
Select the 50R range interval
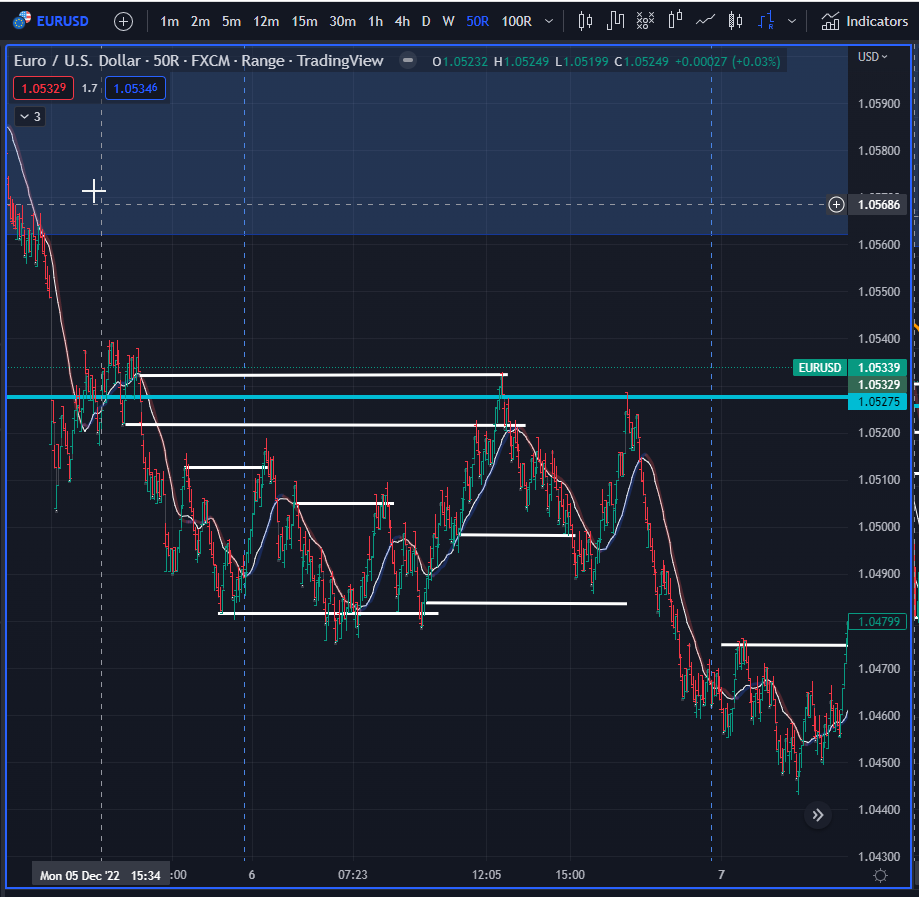point(477,22)
